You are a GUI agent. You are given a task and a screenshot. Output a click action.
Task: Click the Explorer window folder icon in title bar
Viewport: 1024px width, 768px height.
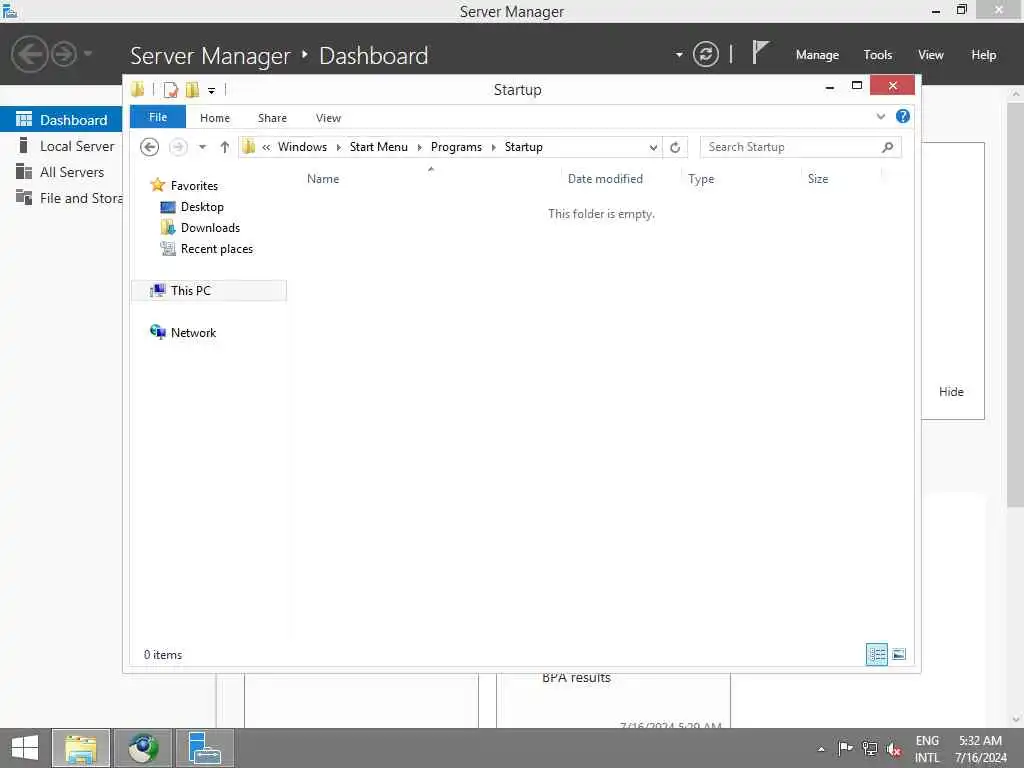pos(138,89)
